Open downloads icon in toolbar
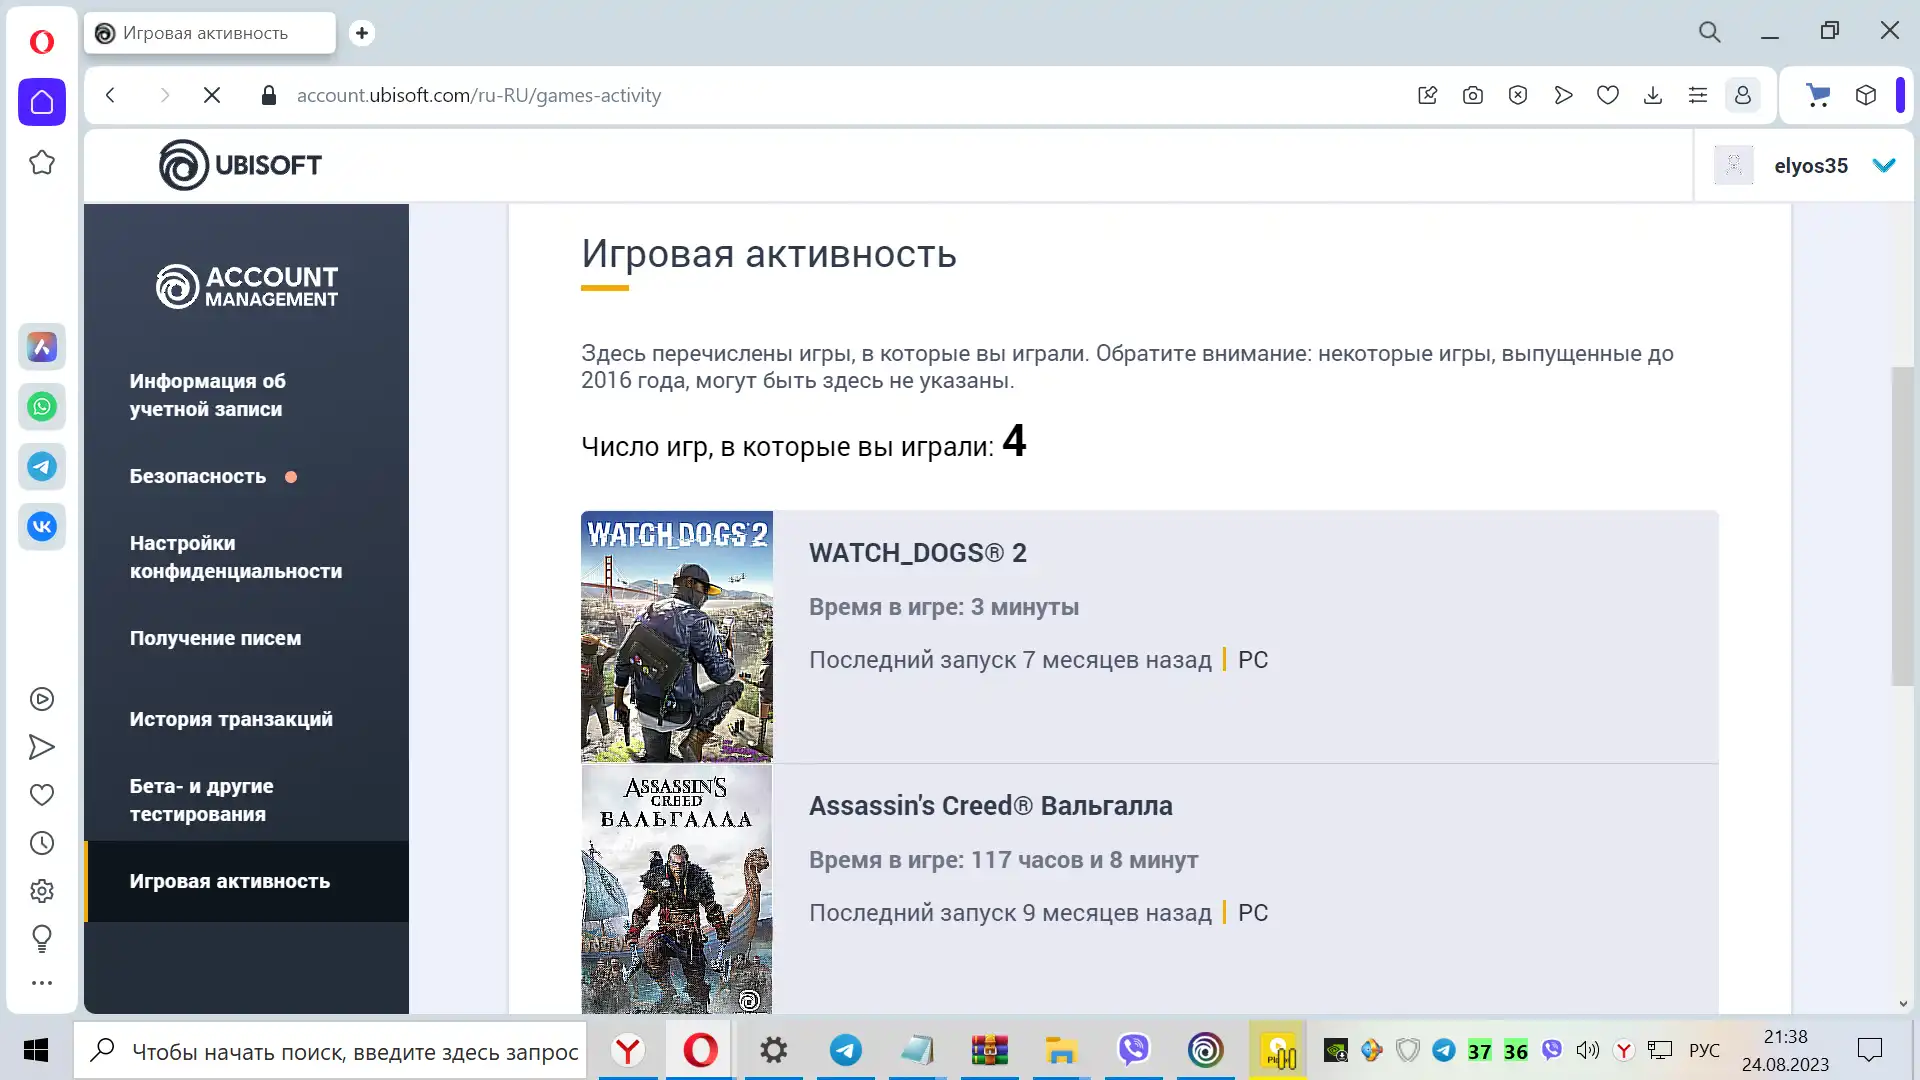Screen dimensions: 1920x1080 click(x=1653, y=95)
